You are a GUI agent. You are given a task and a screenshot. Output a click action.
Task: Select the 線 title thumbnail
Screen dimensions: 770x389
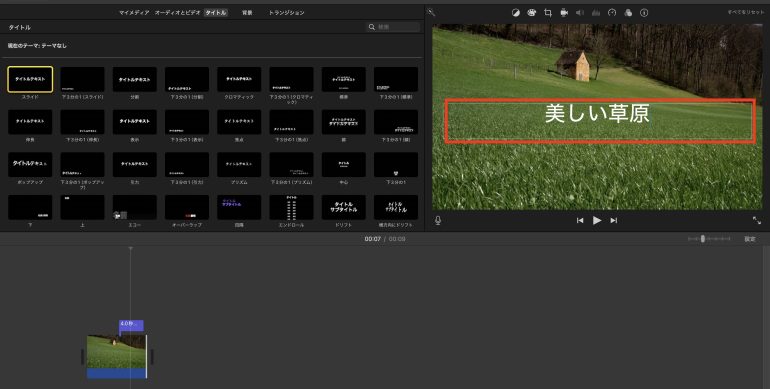coord(344,122)
